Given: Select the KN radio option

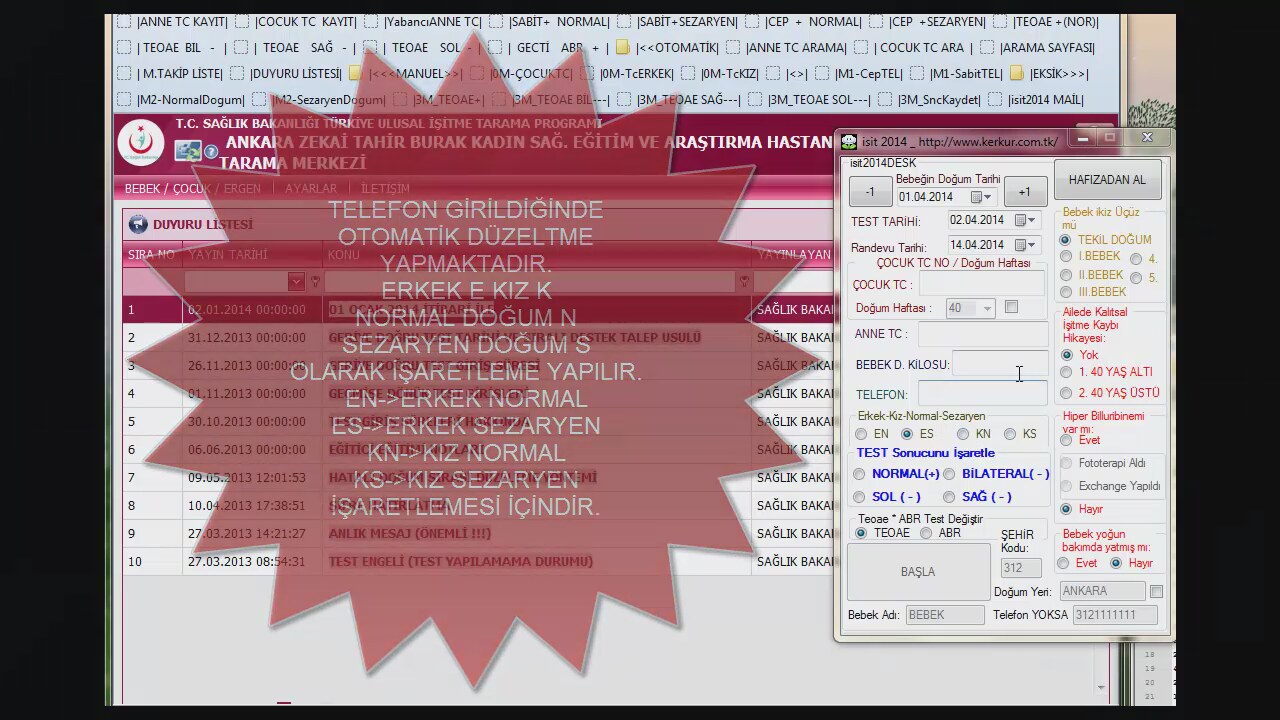Looking at the screenshot, I should click(x=962, y=434).
